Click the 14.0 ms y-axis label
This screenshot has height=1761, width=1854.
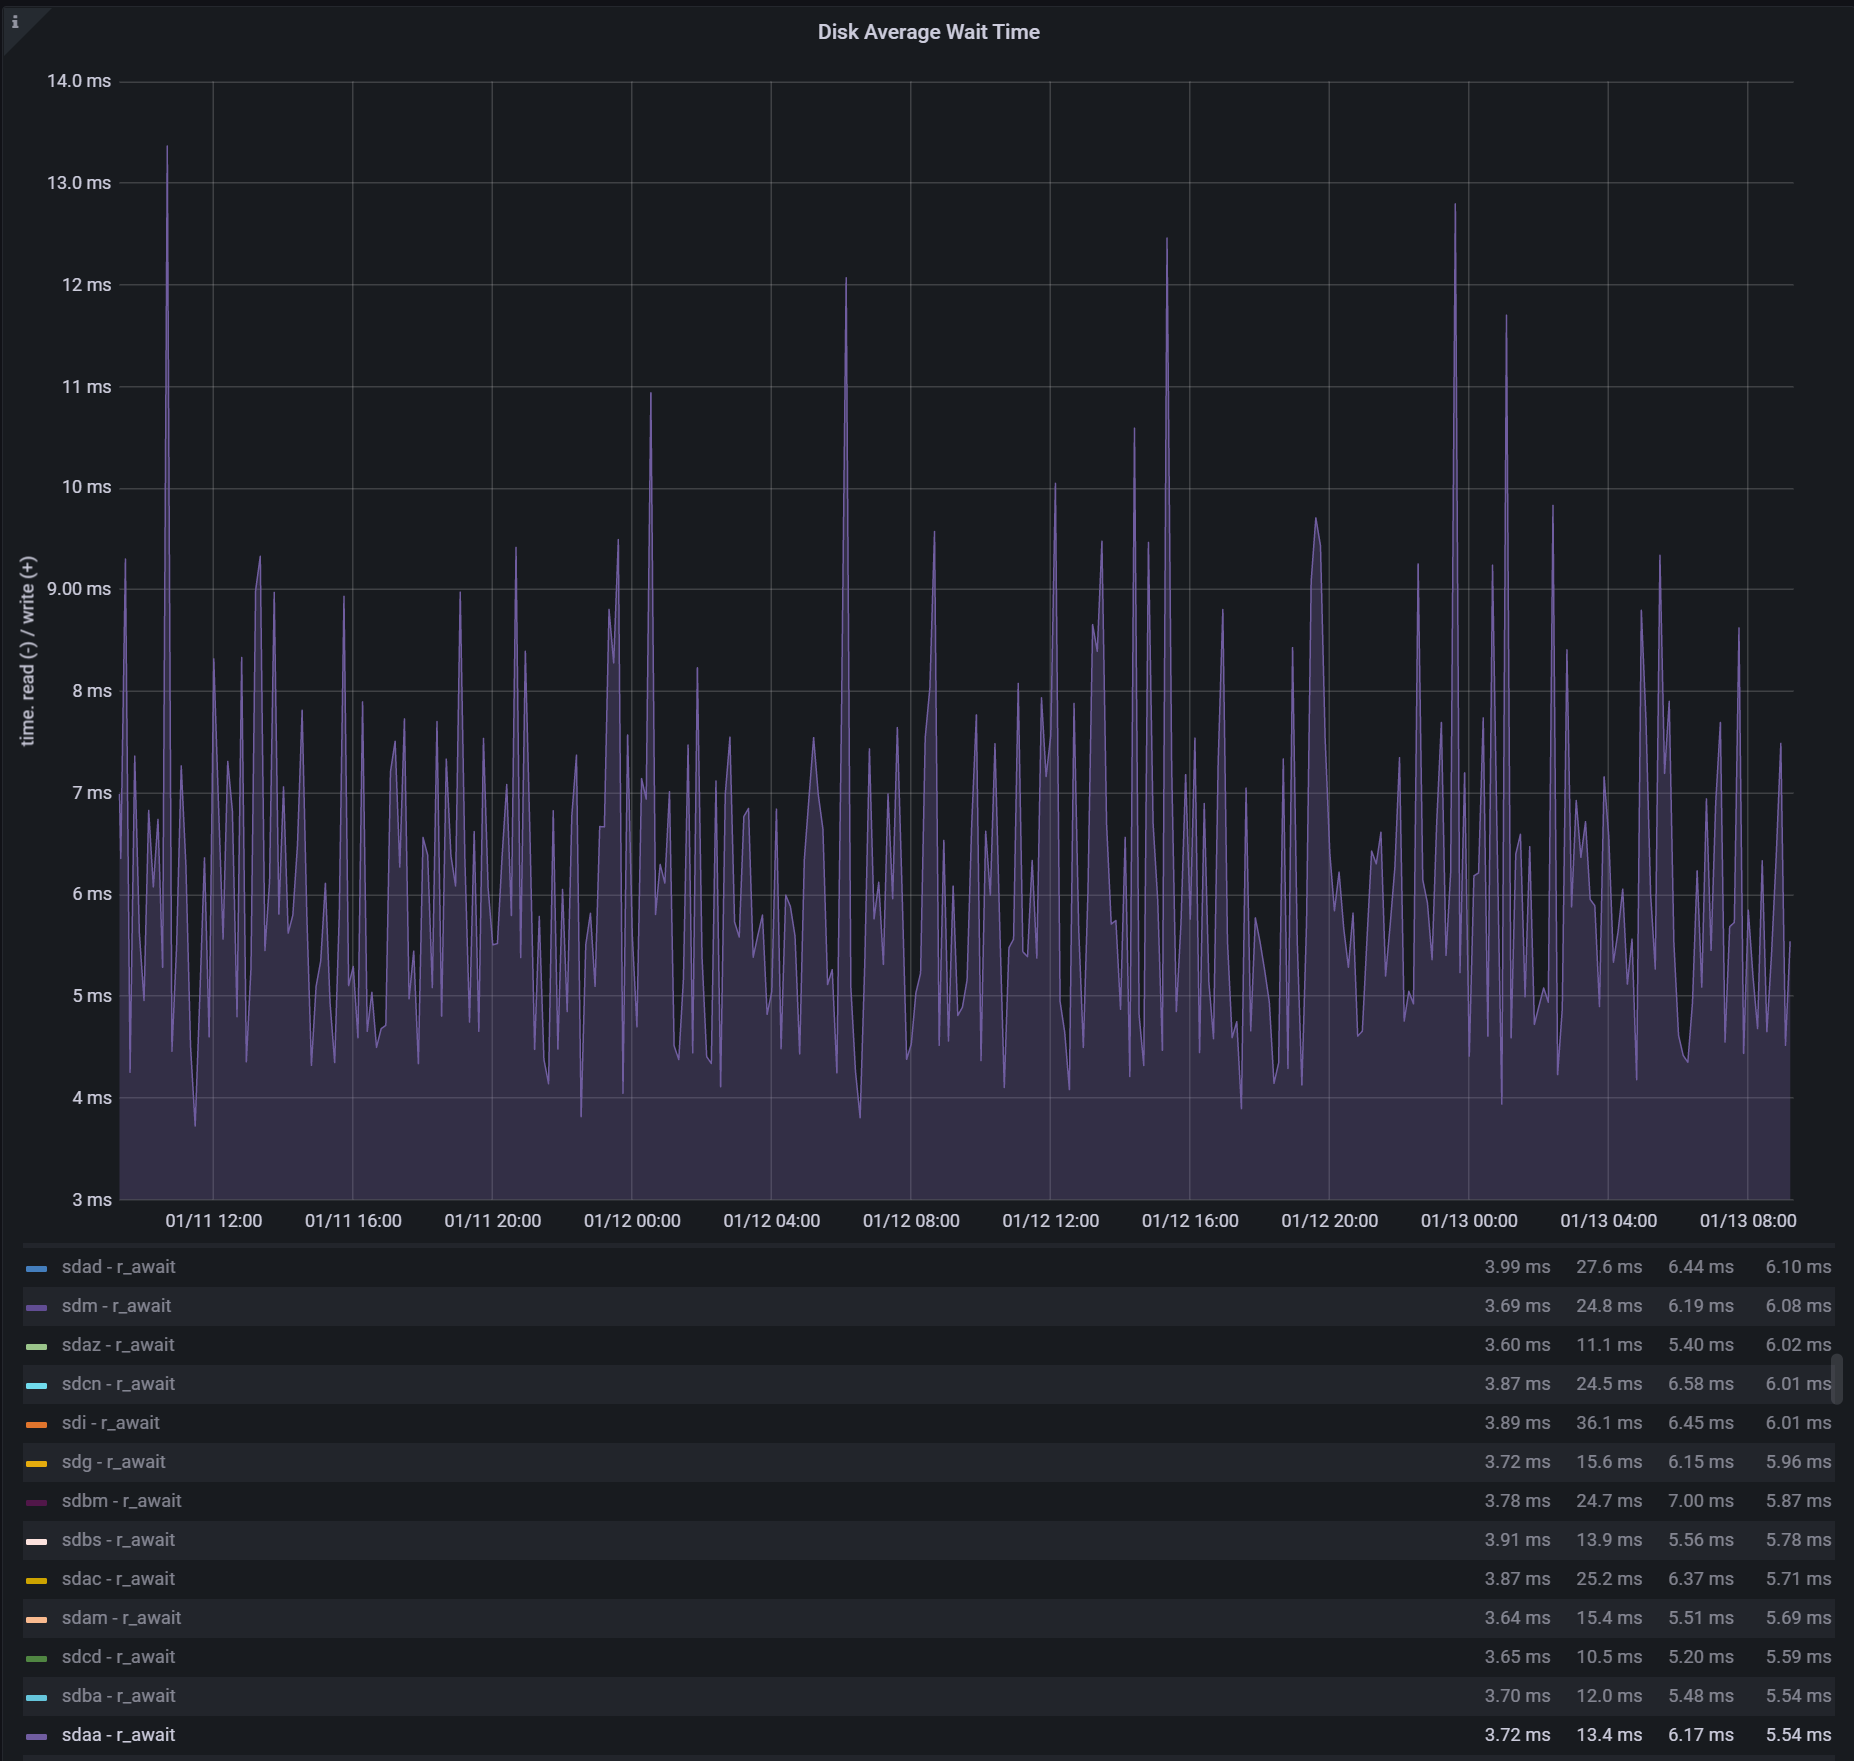pos(79,81)
